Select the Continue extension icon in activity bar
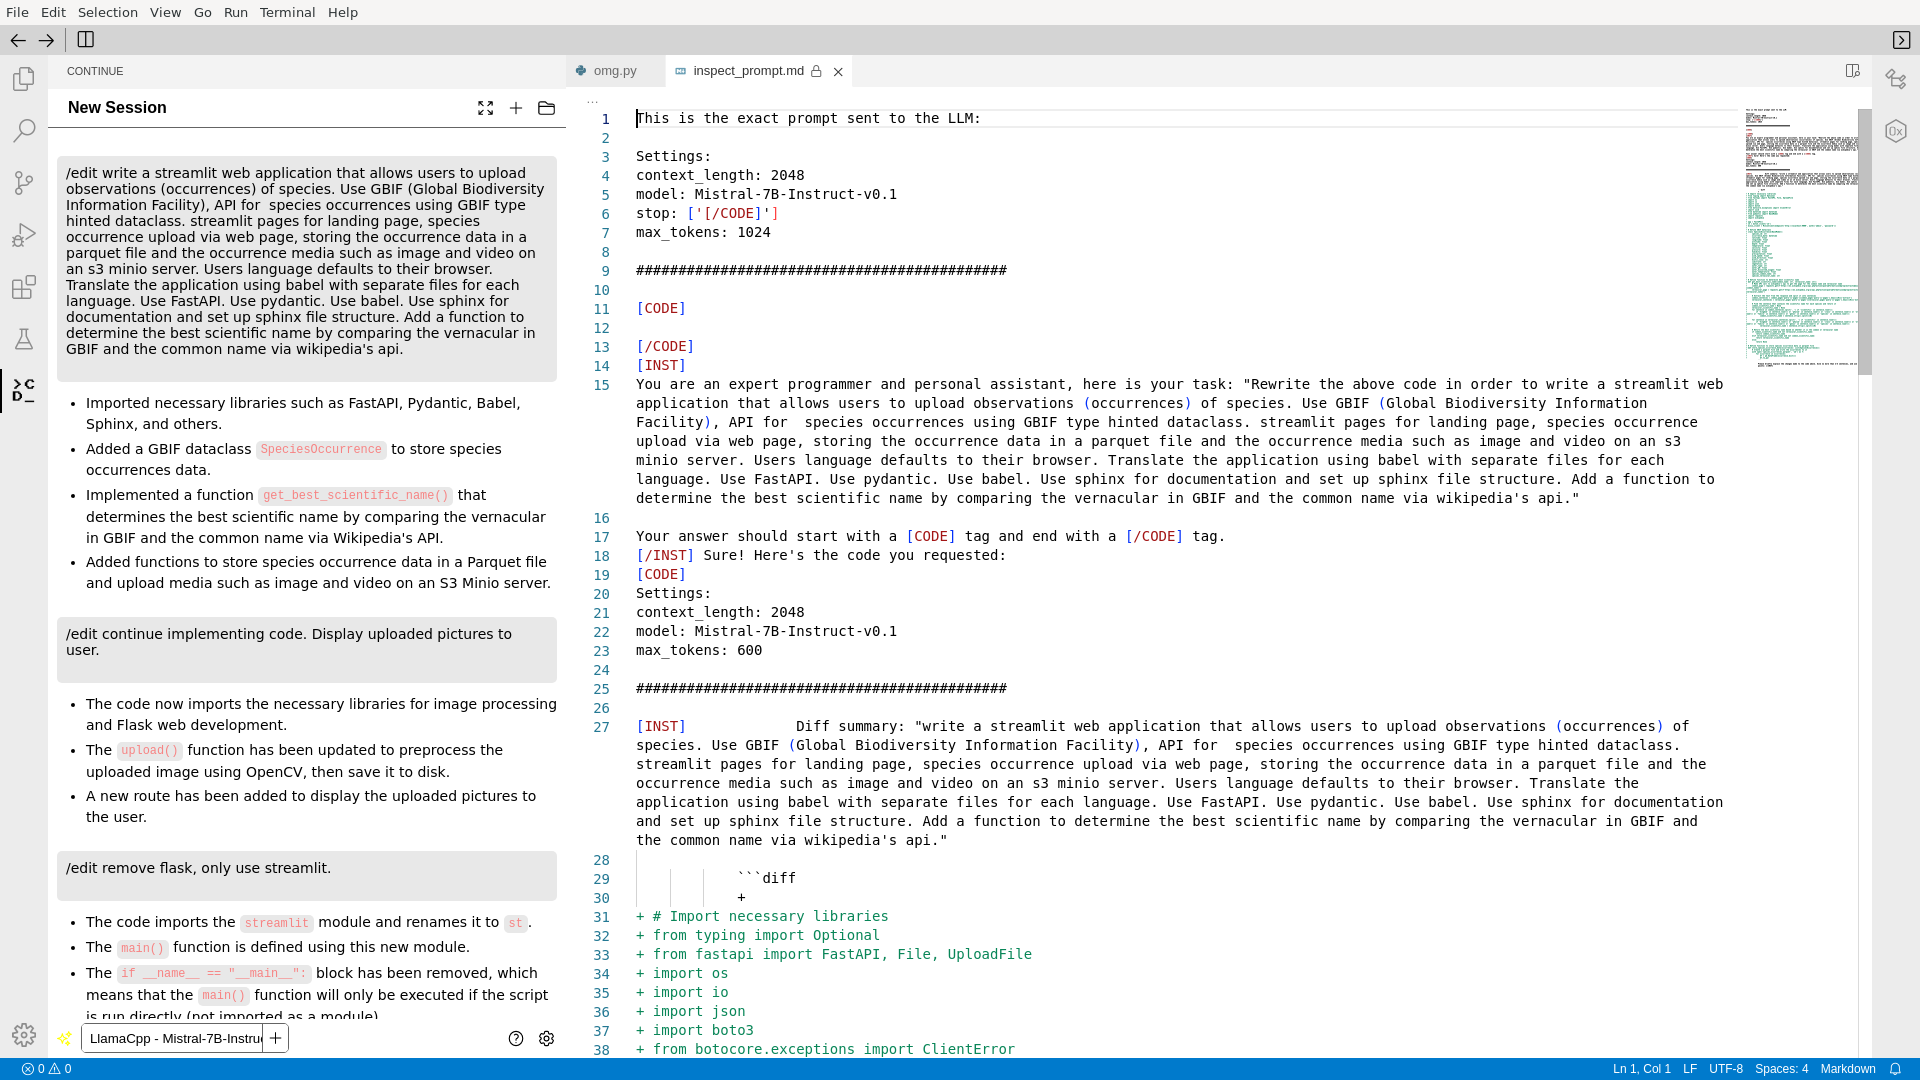Image resolution: width=1920 pixels, height=1080 pixels. tap(24, 391)
